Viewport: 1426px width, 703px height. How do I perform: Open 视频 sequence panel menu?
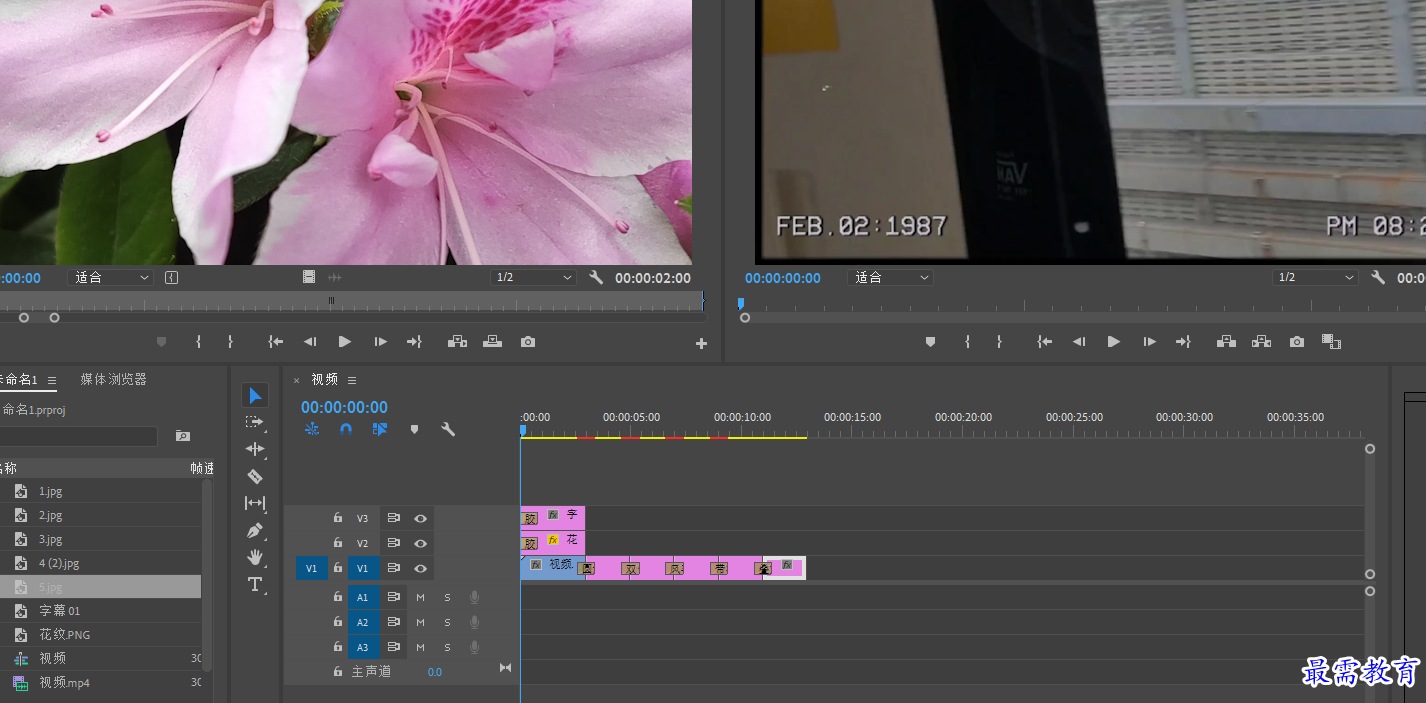352,380
